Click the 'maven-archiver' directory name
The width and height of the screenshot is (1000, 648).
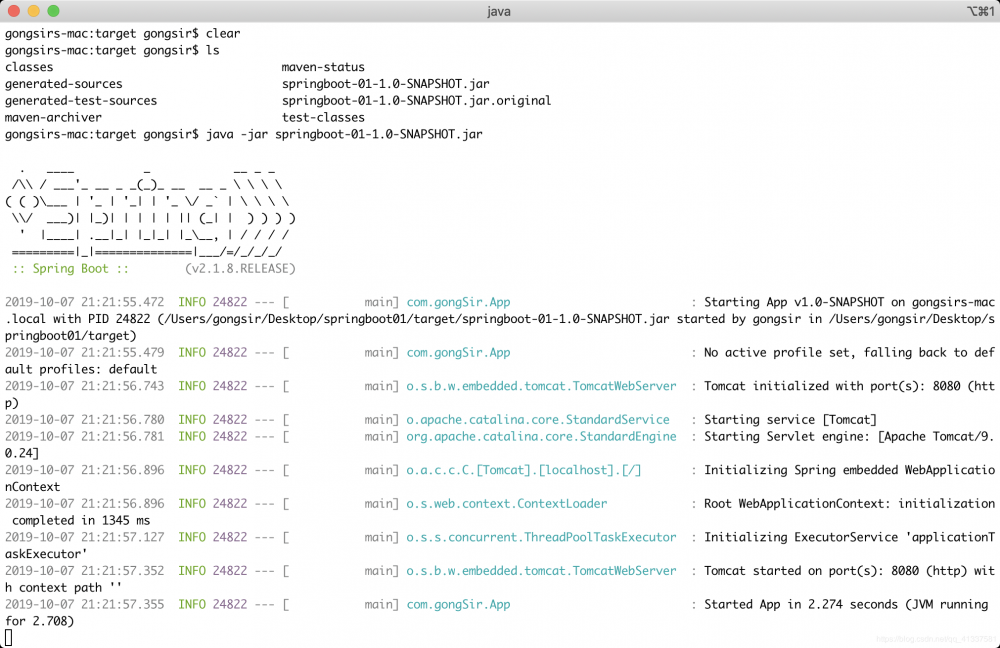pyautogui.click(x=54, y=117)
